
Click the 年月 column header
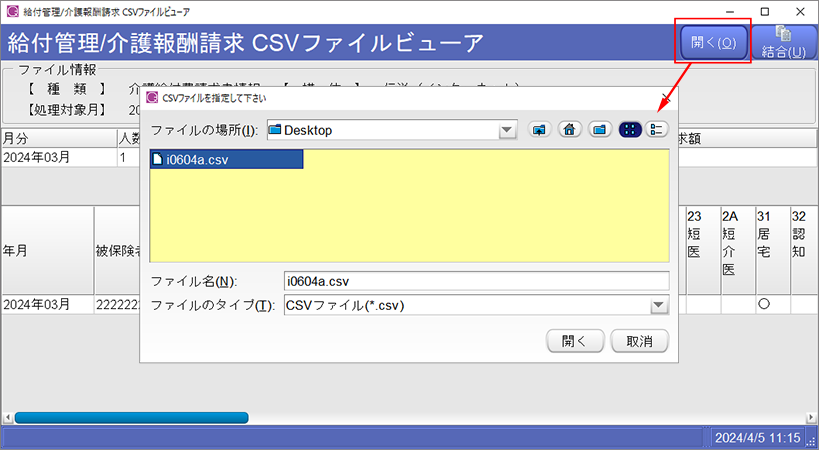48,251
